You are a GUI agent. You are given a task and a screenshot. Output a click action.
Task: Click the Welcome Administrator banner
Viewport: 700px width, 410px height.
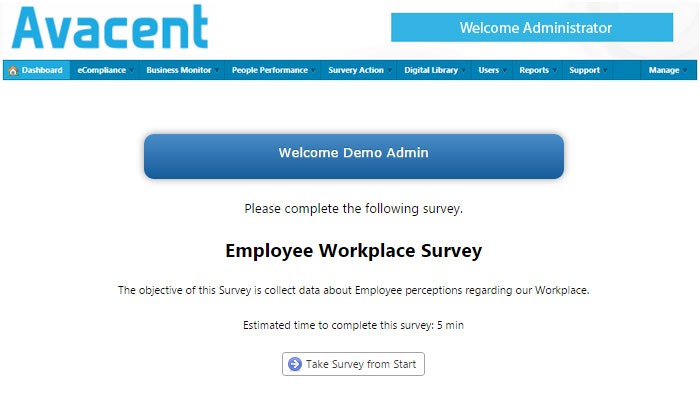click(532, 27)
